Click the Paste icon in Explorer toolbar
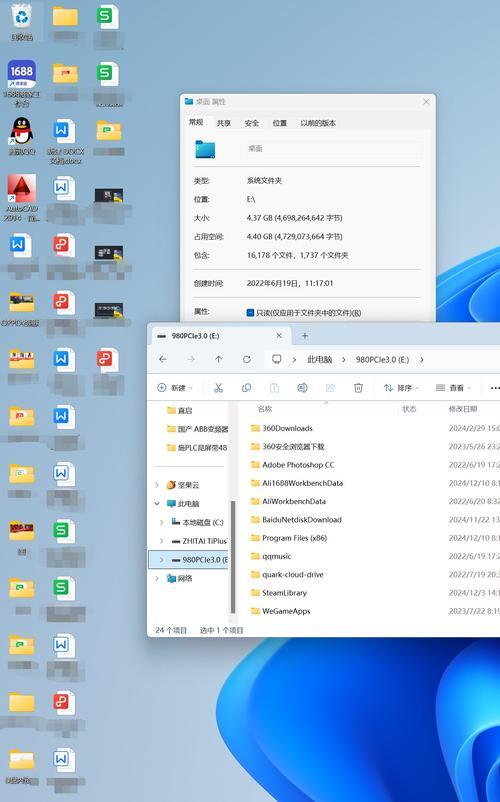 click(275, 388)
